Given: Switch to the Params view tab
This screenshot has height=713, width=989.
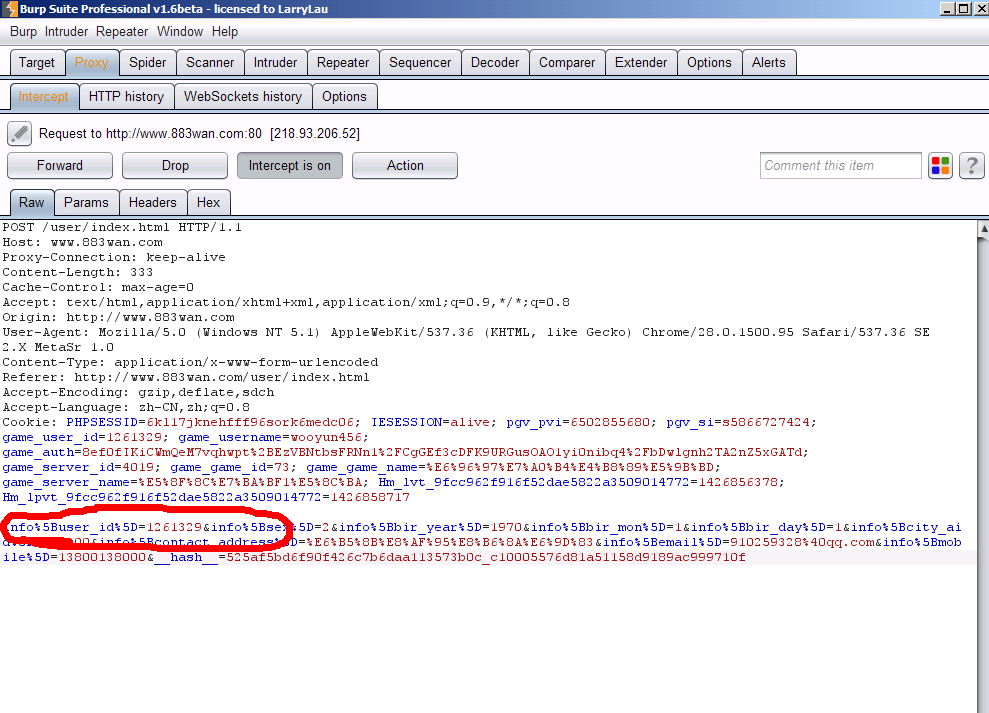Looking at the screenshot, I should tap(86, 203).
